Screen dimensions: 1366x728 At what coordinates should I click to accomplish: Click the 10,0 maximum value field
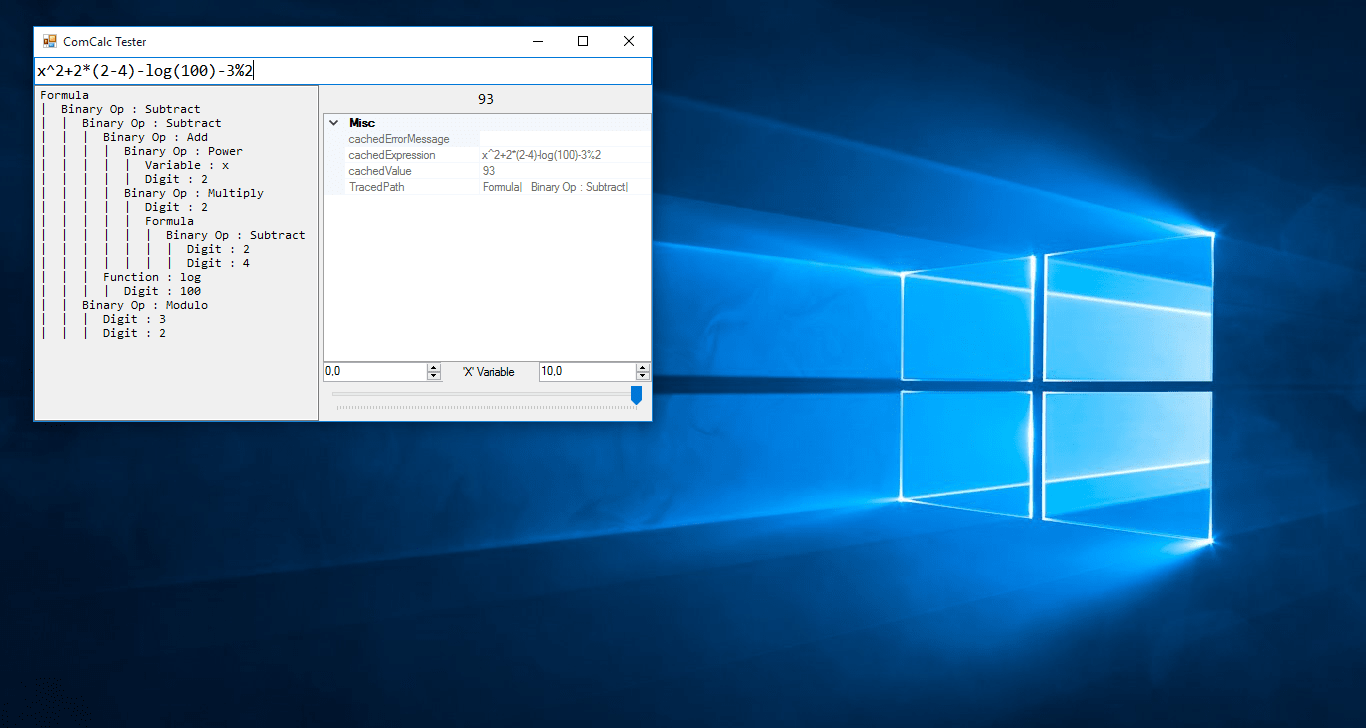pyautogui.click(x=587, y=371)
